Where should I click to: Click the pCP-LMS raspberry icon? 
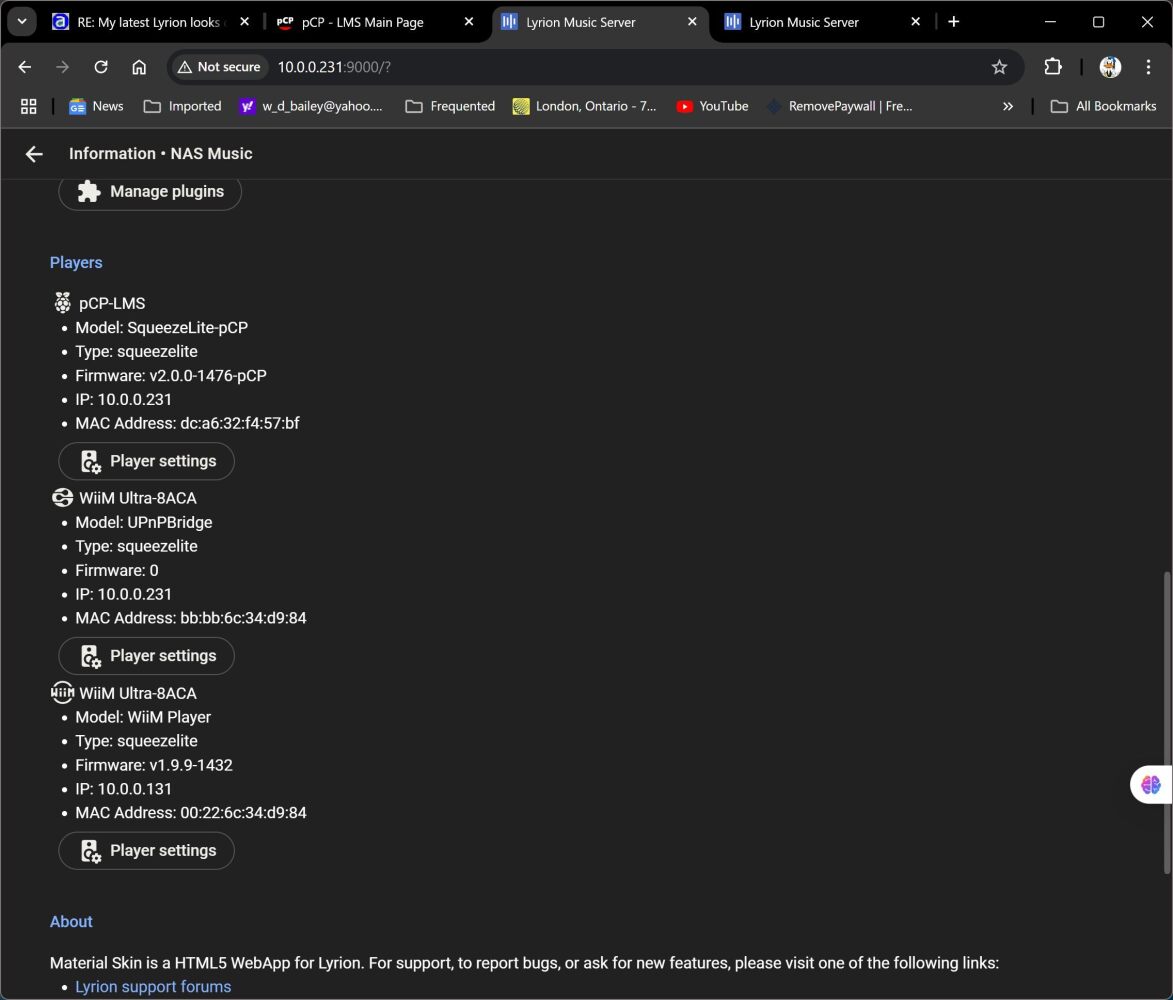[63, 303]
